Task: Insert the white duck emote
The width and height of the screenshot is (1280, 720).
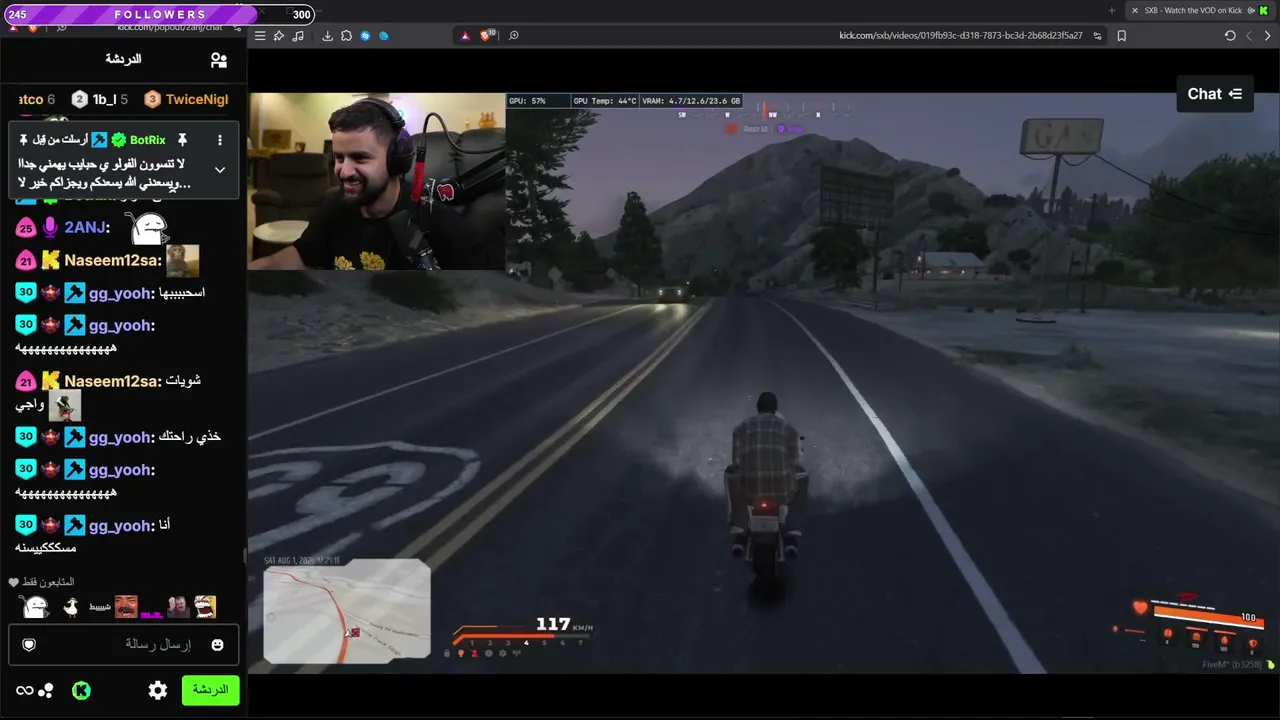Action: [x=70, y=606]
